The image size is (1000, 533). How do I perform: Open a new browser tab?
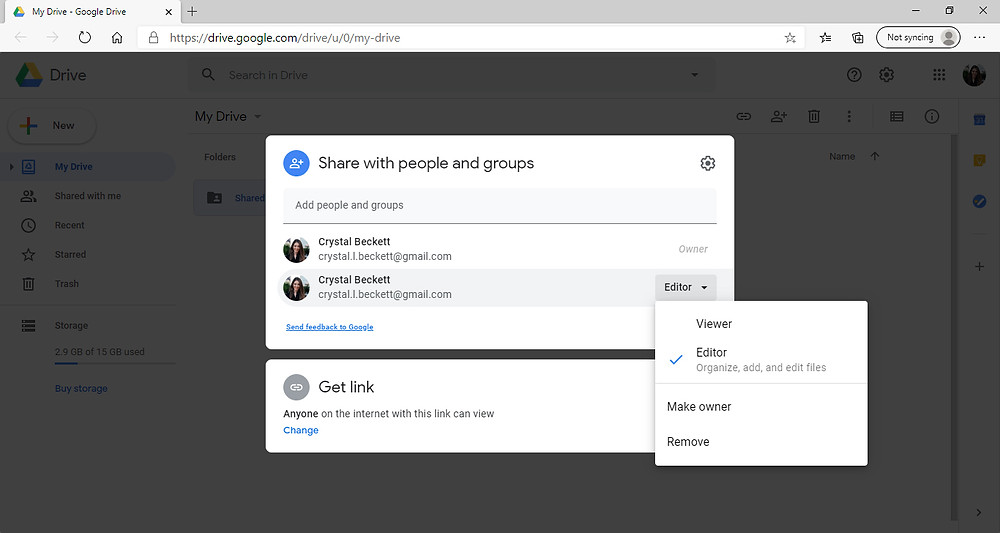192,11
